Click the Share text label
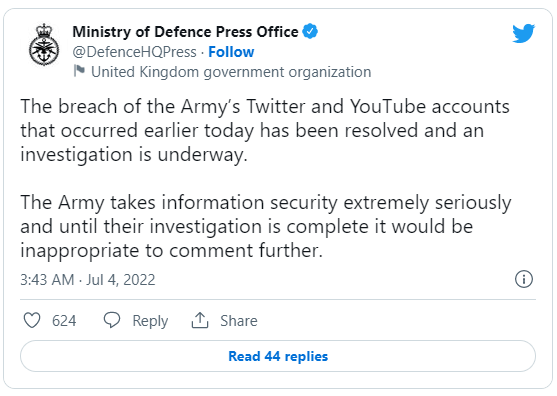Screen dimensions: 557x396 coord(239,321)
